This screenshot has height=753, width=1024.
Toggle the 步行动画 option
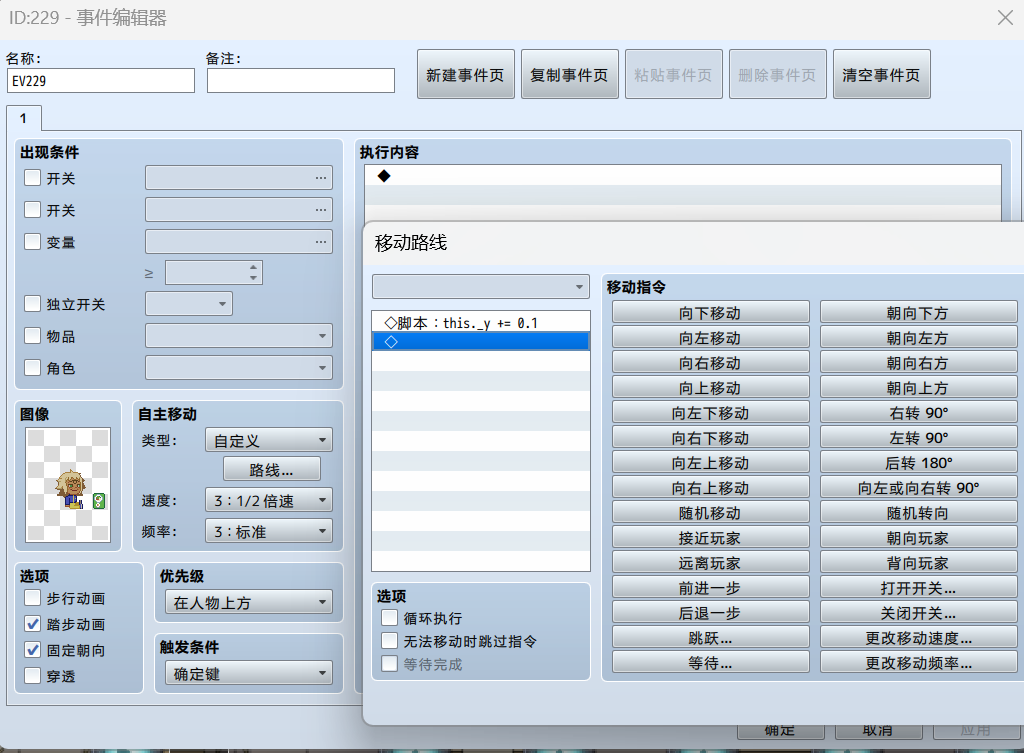point(32,598)
